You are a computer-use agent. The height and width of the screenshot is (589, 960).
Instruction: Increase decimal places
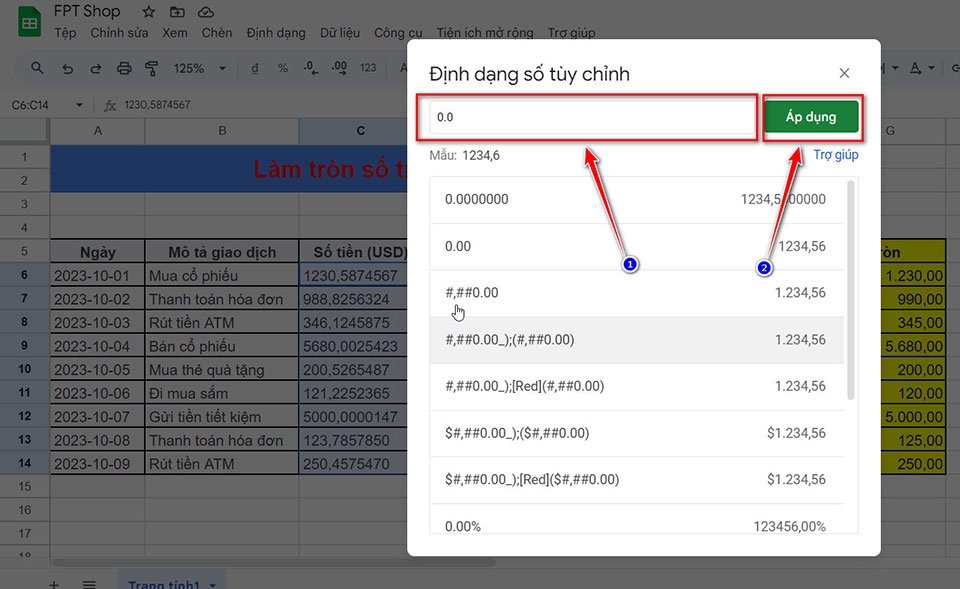point(339,68)
